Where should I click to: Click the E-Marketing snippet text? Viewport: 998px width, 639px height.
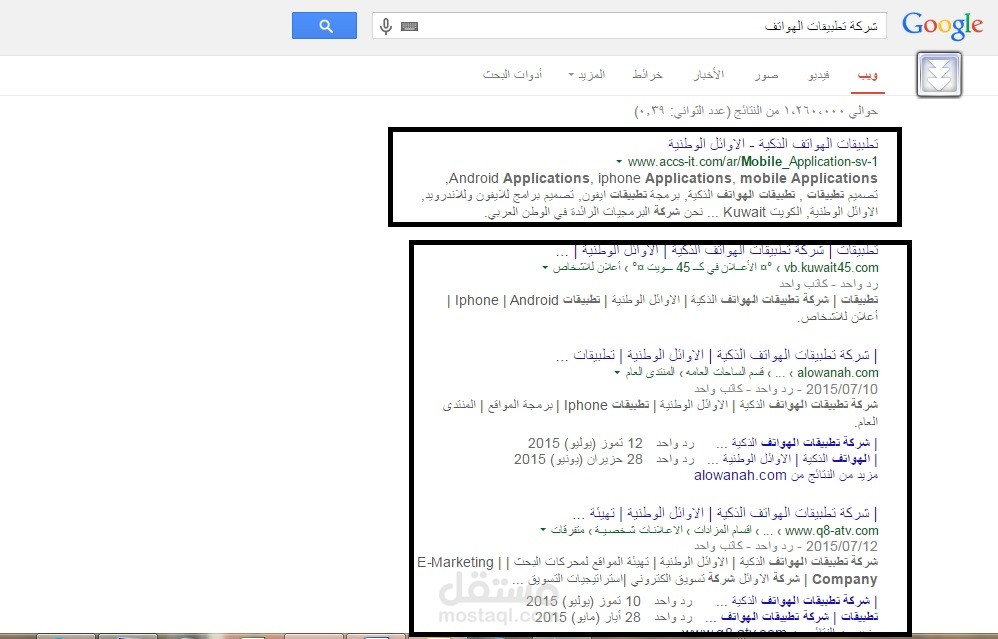455,563
